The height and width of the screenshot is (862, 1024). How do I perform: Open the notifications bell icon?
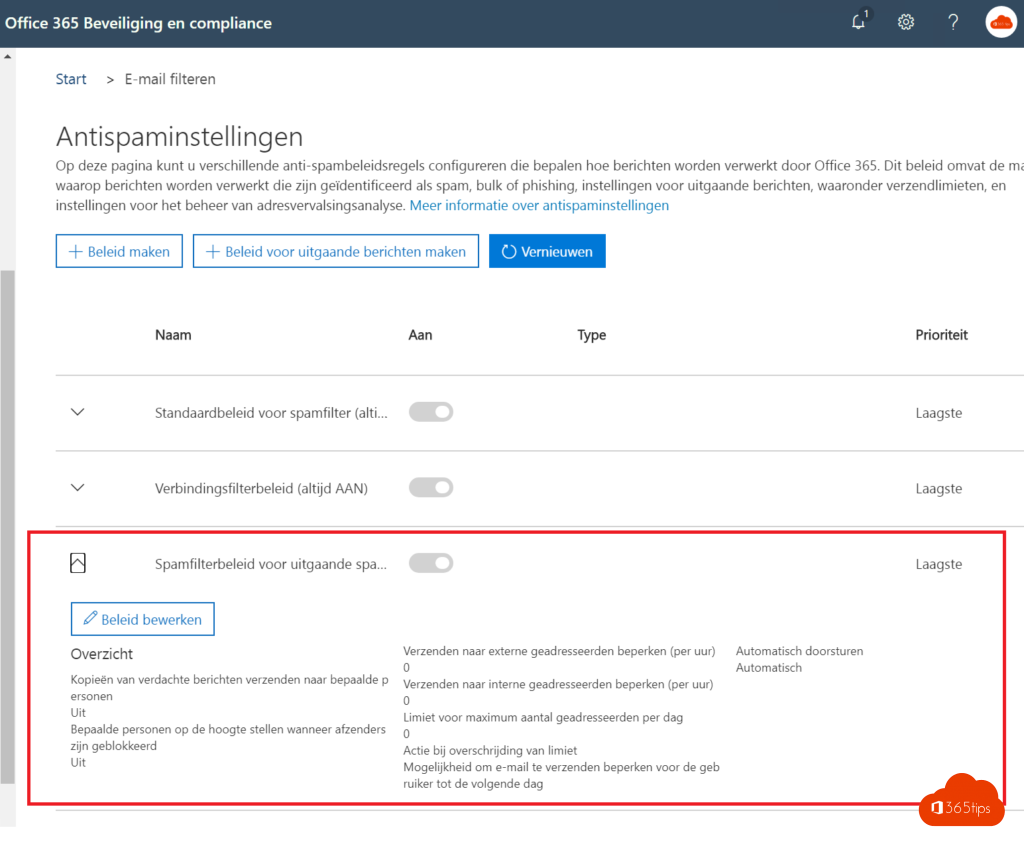tap(858, 22)
